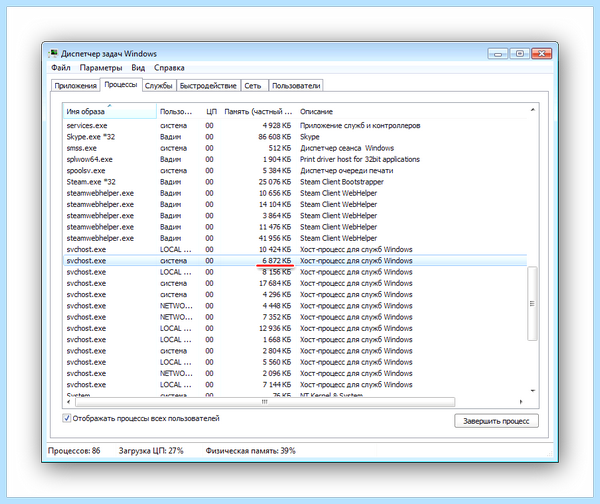Click the horizontal scrollbar left arrow

tap(69, 402)
